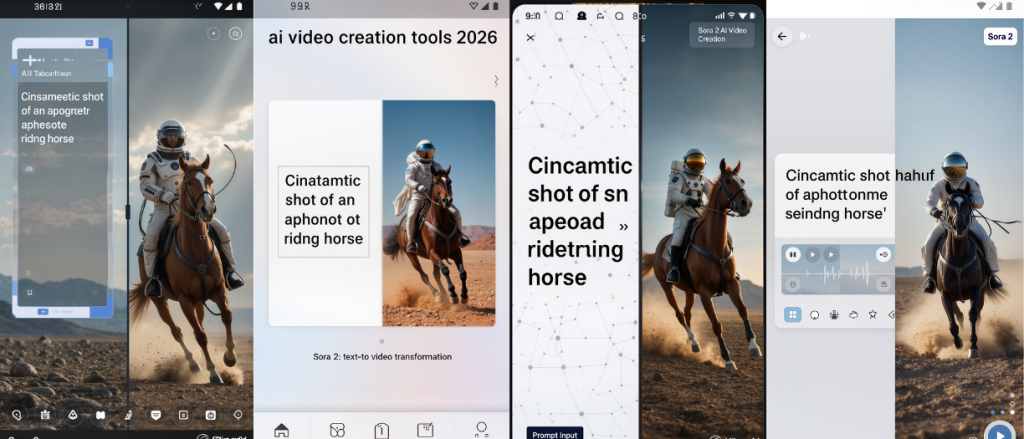Open the galloping horse thumbnail in white card
Screen dimensions: 1024x439
point(438,213)
